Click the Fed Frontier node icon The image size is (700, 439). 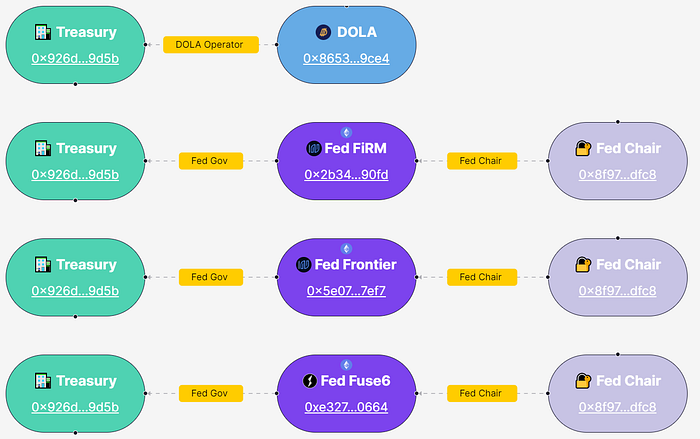(304, 265)
